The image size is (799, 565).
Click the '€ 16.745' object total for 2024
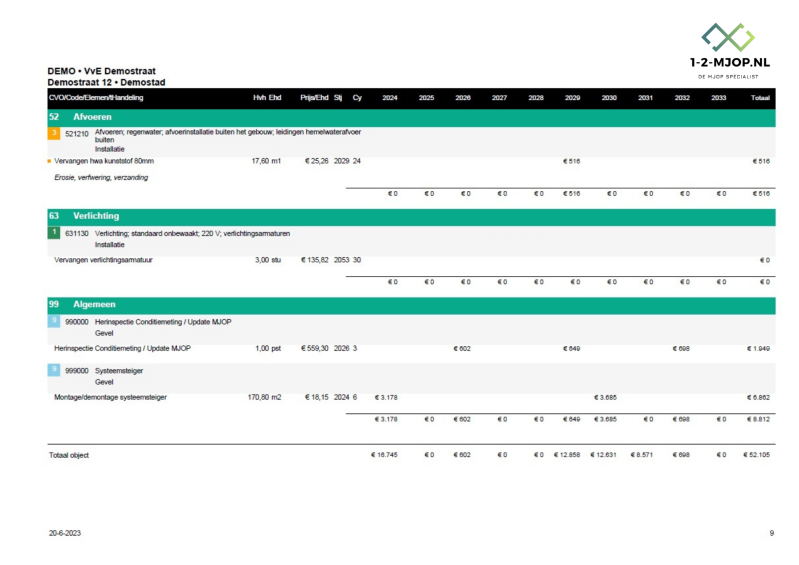pyautogui.click(x=384, y=455)
